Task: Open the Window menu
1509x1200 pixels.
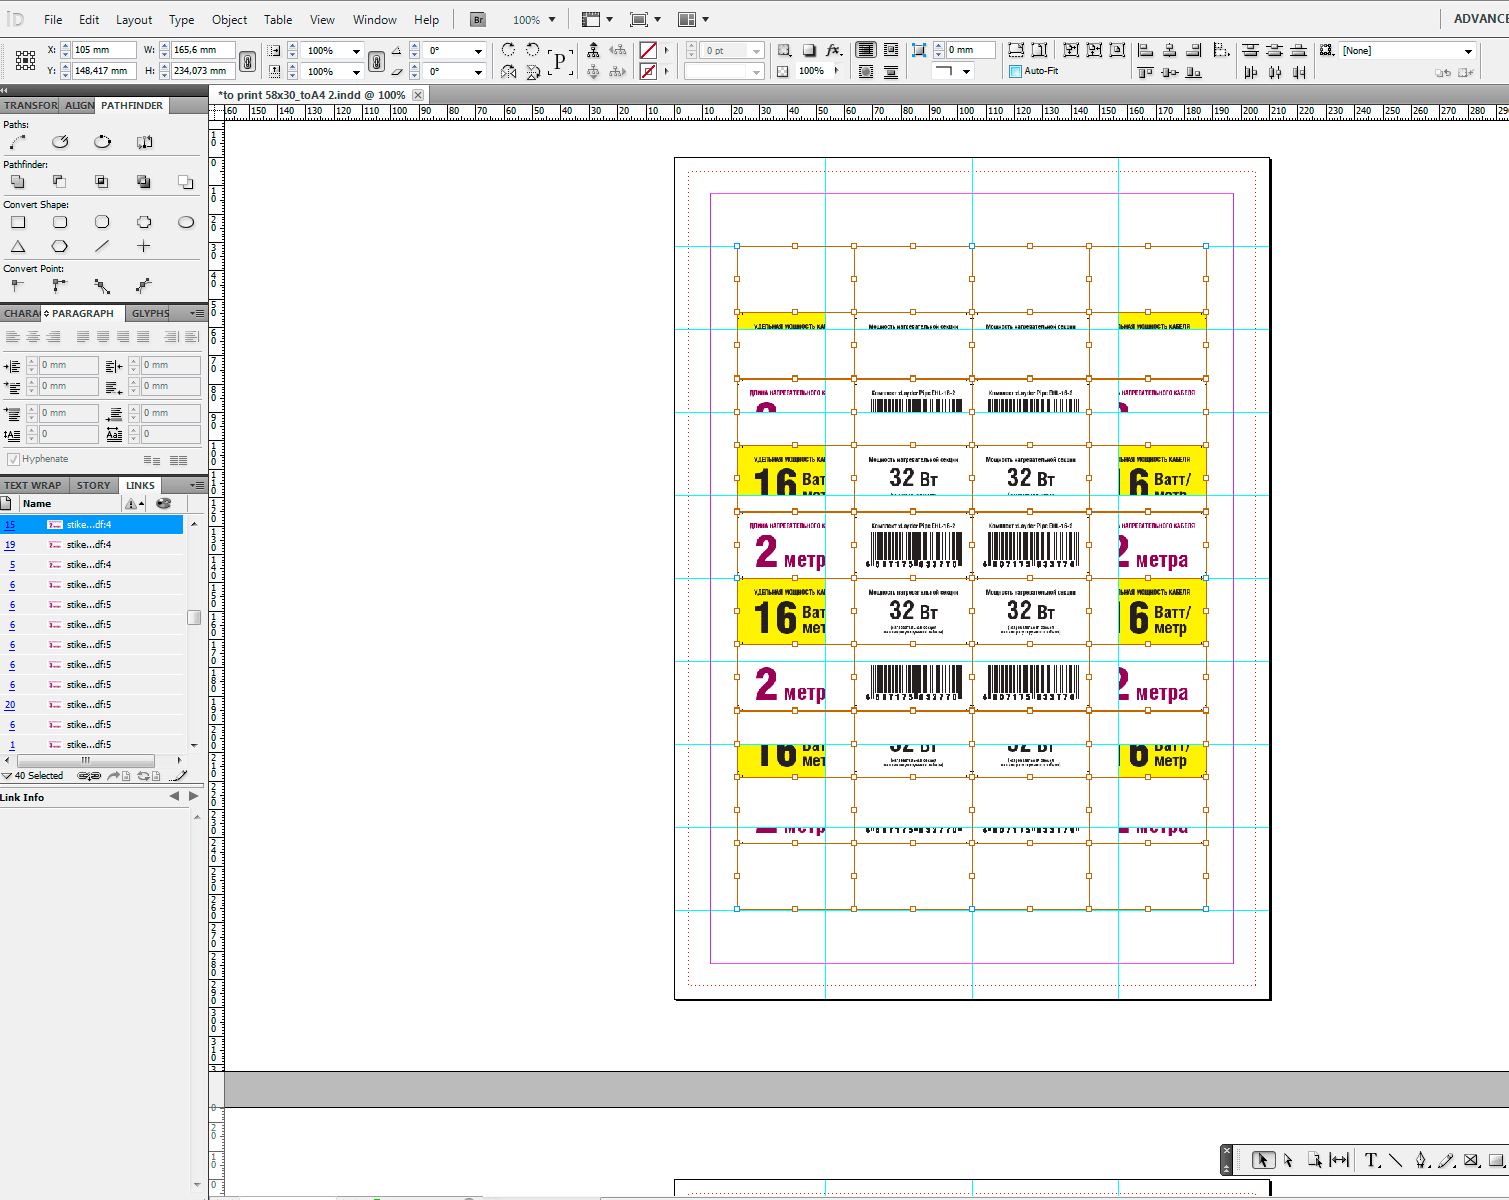Action: (375, 19)
